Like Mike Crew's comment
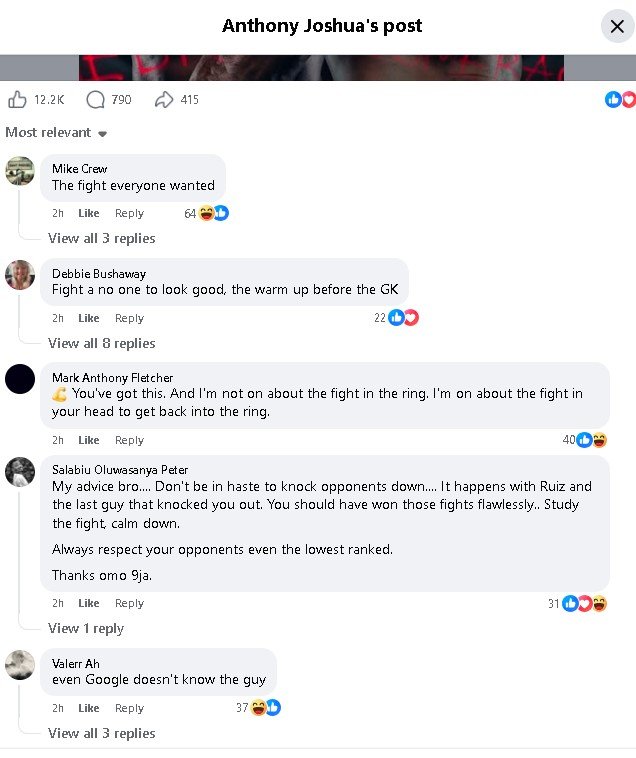Image resolution: width=636 pixels, height=758 pixels. point(89,213)
